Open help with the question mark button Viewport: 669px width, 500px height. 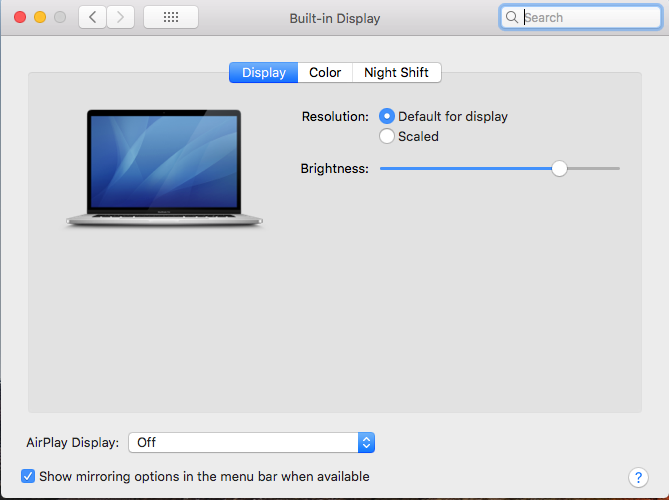pyautogui.click(x=637, y=477)
